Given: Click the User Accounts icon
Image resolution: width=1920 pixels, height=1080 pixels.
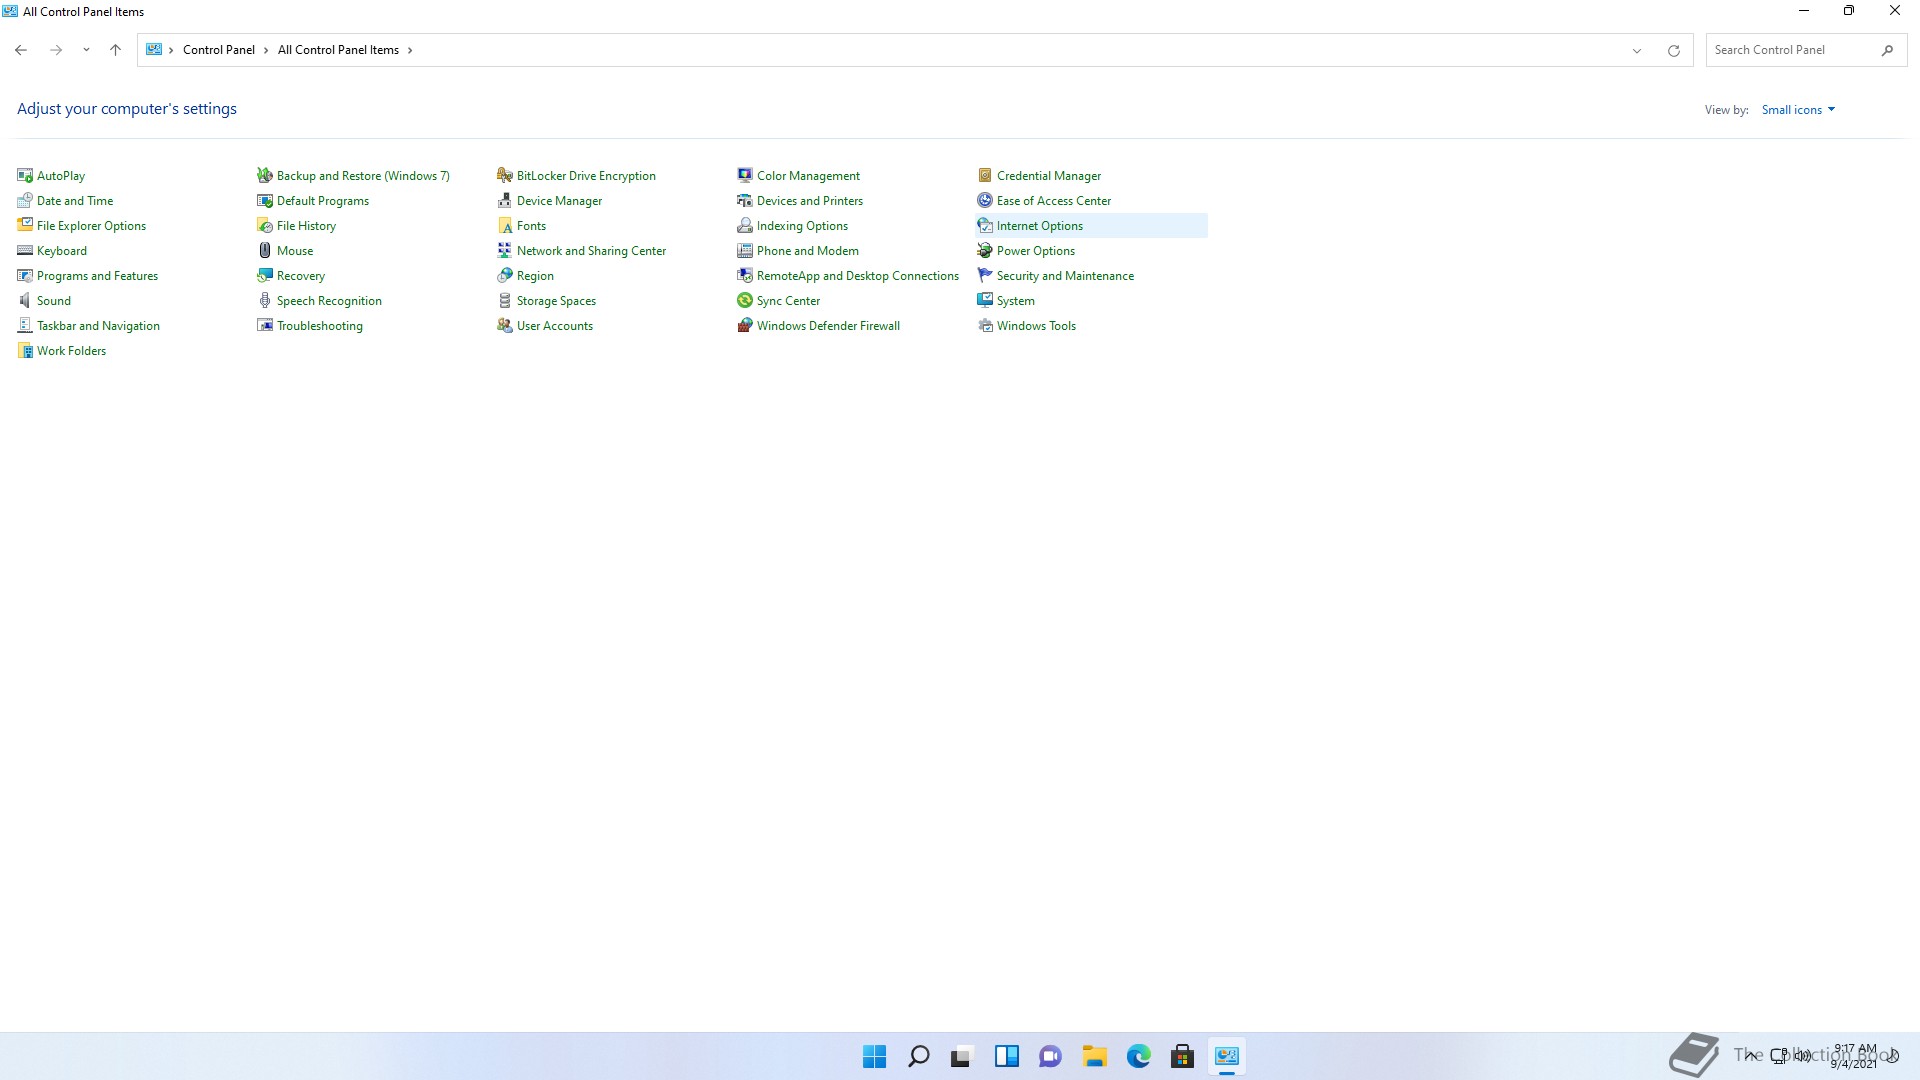Looking at the screenshot, I should (x=505, y=325).
